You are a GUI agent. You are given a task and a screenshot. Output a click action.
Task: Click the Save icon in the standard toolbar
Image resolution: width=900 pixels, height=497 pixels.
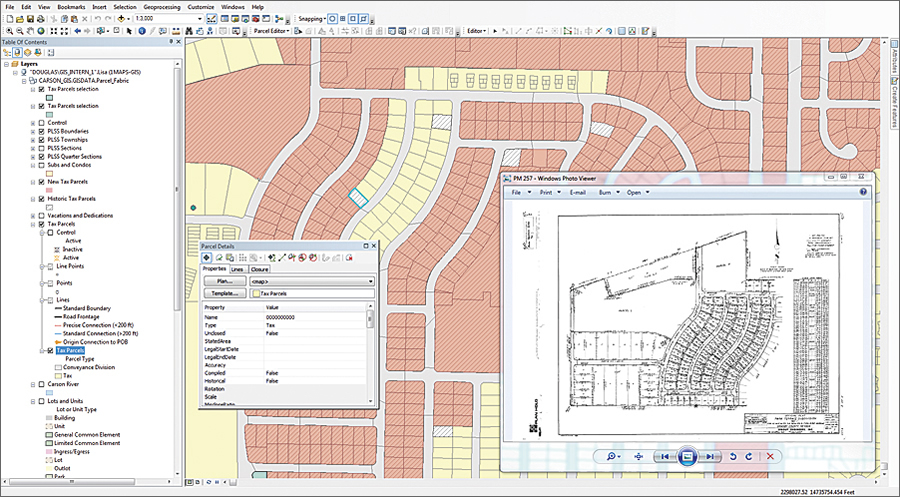[x=28, y=18]
